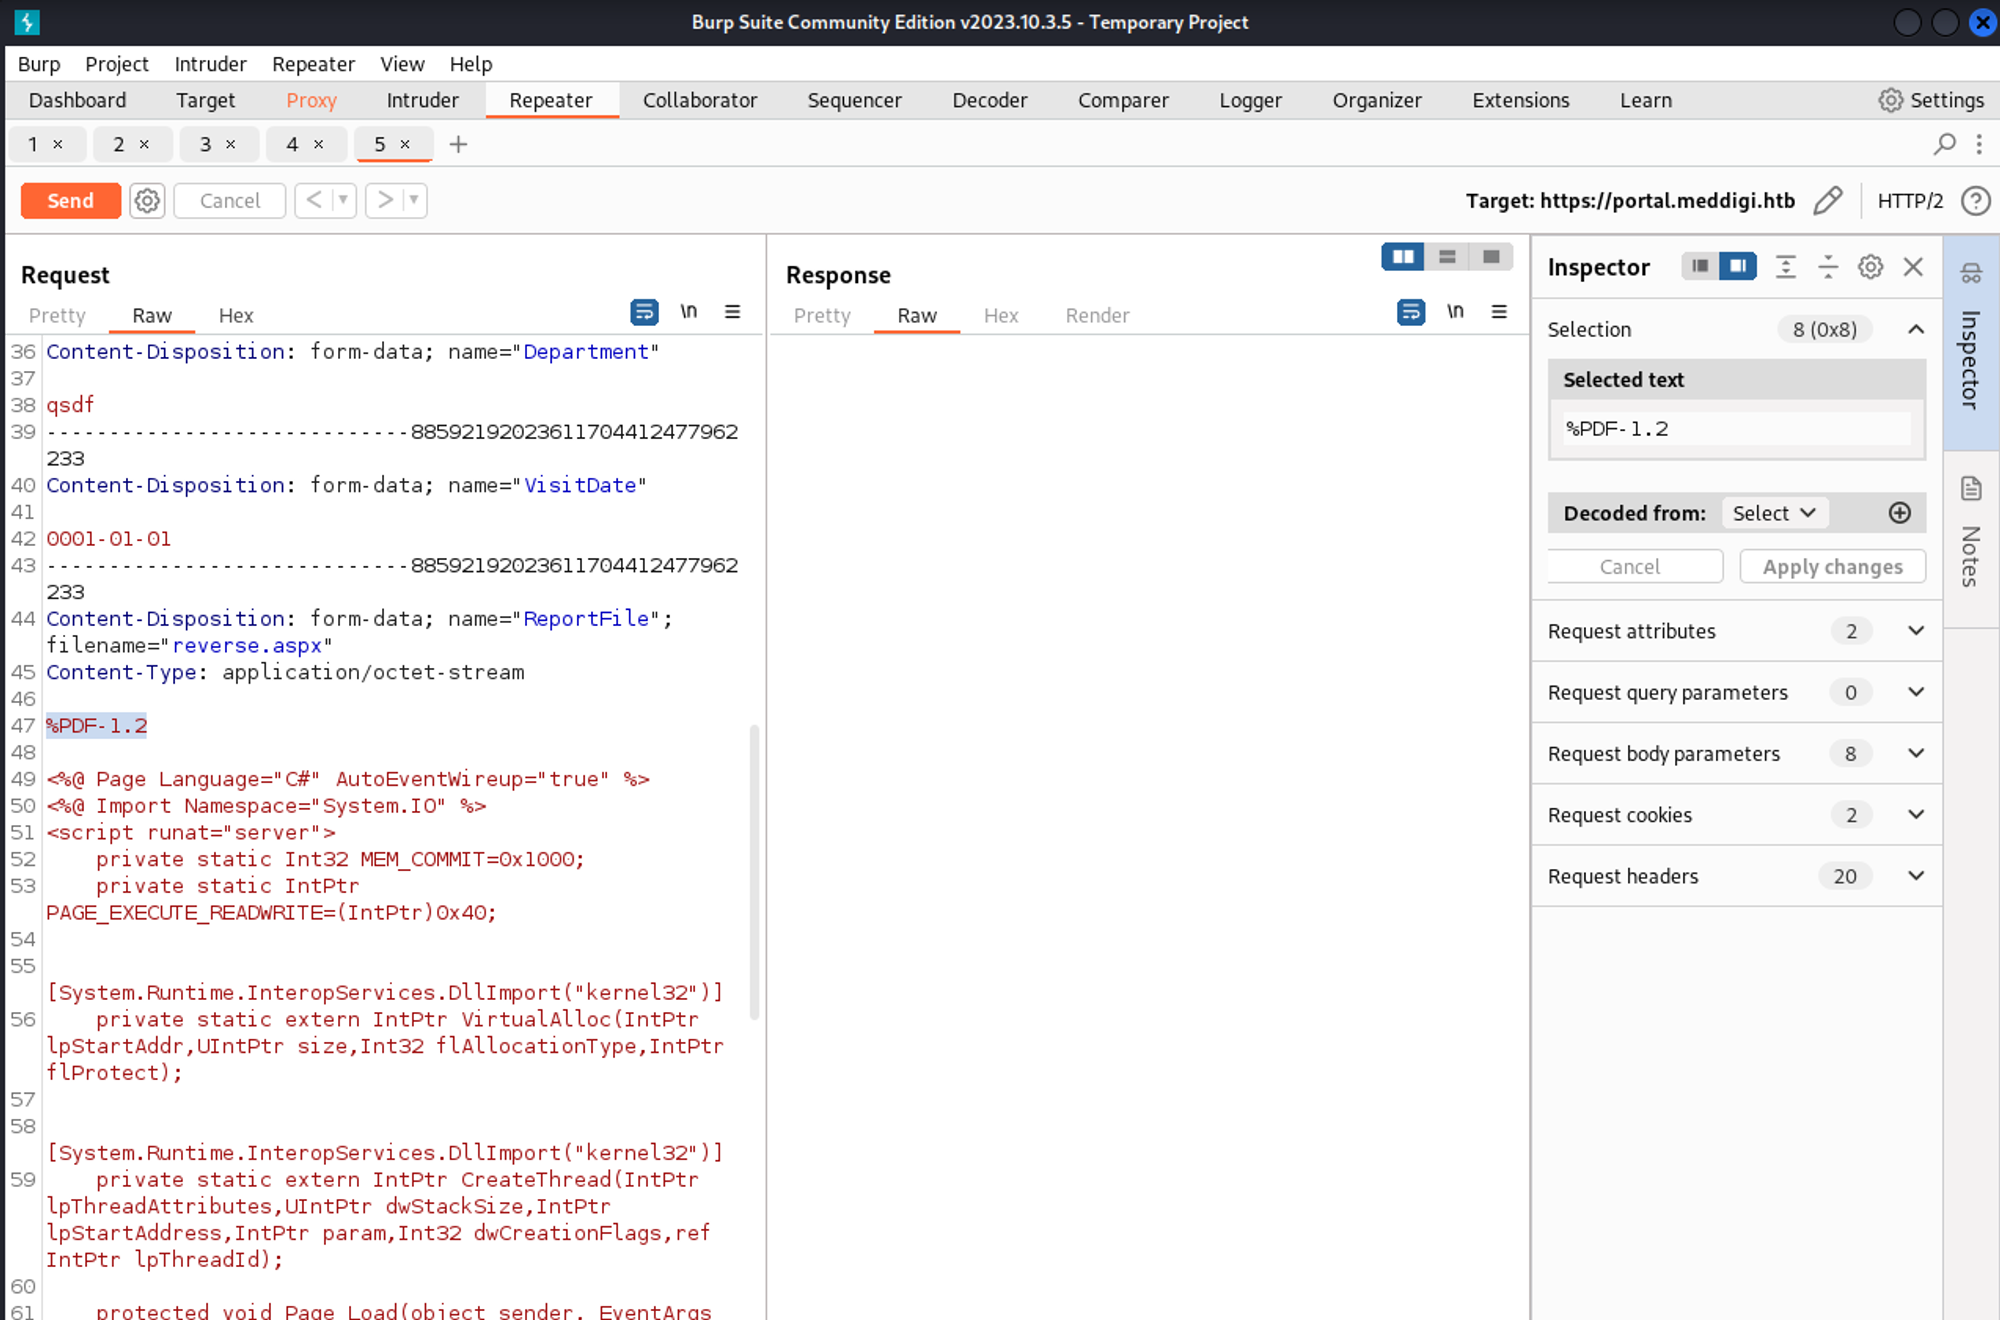Image resolution: width=2000 pixels, height=1320 pixels.
Task: Toggle request word wrap button
Action: click(644, 312)
